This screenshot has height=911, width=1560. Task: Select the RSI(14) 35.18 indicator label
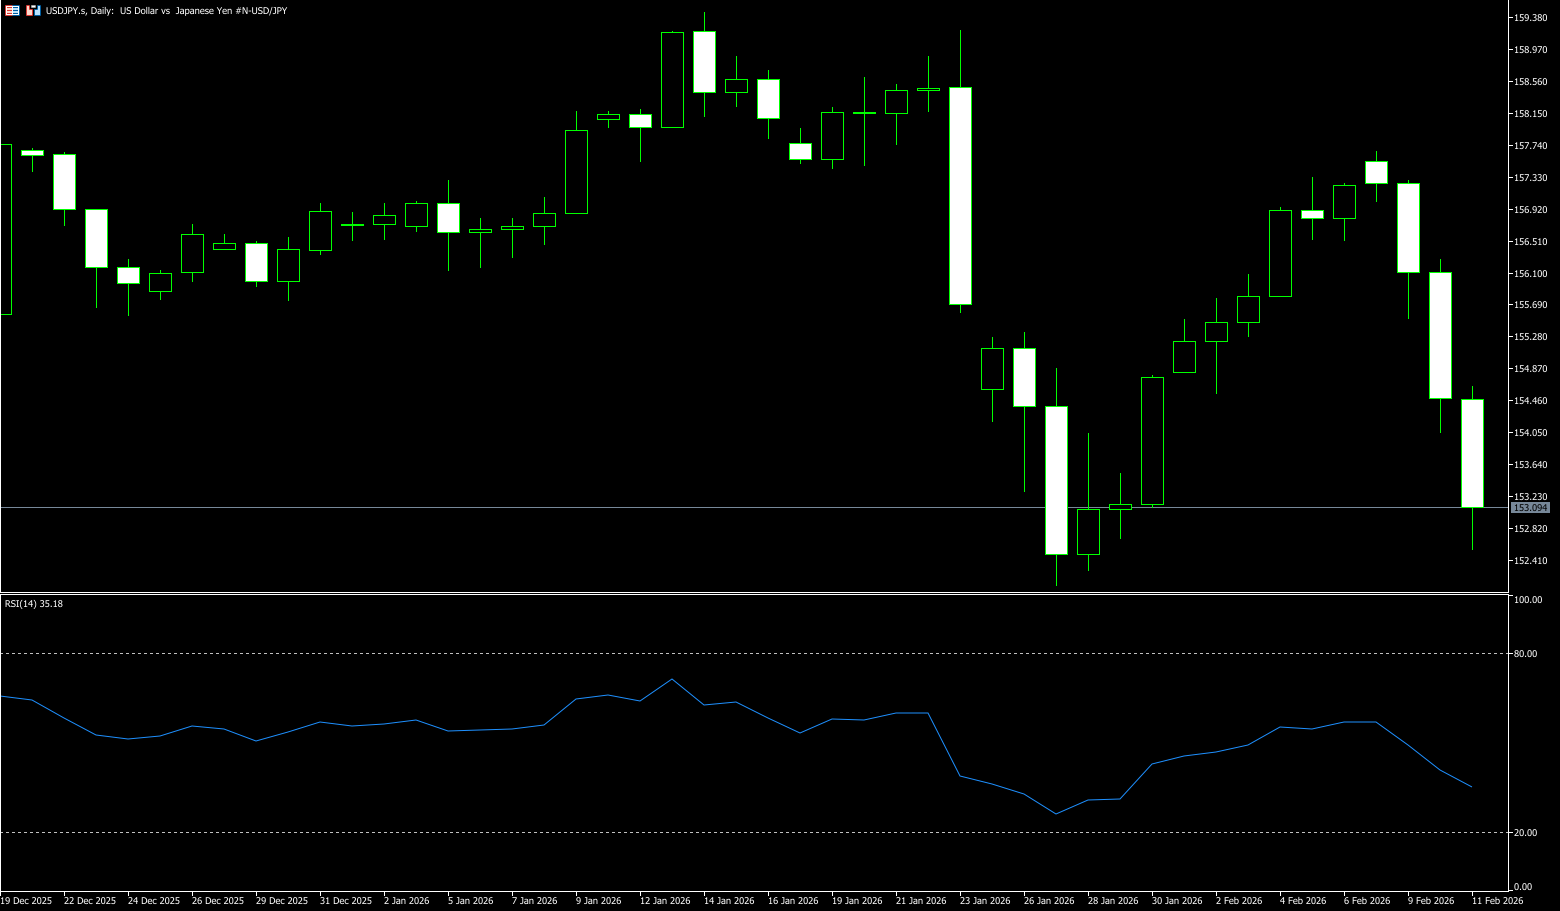pos(34,604)
